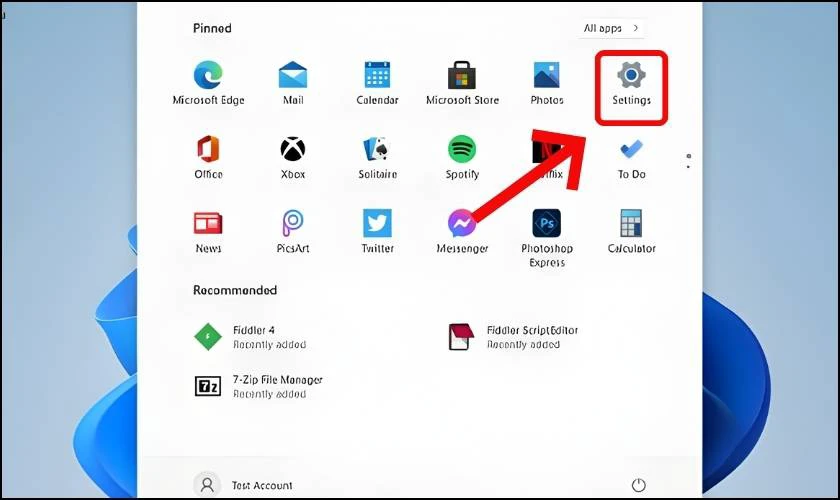Image resolution: width=840 pixels, height=500 pixels.
Task: Open the Test Account user menu
Action: pos(243,485)
